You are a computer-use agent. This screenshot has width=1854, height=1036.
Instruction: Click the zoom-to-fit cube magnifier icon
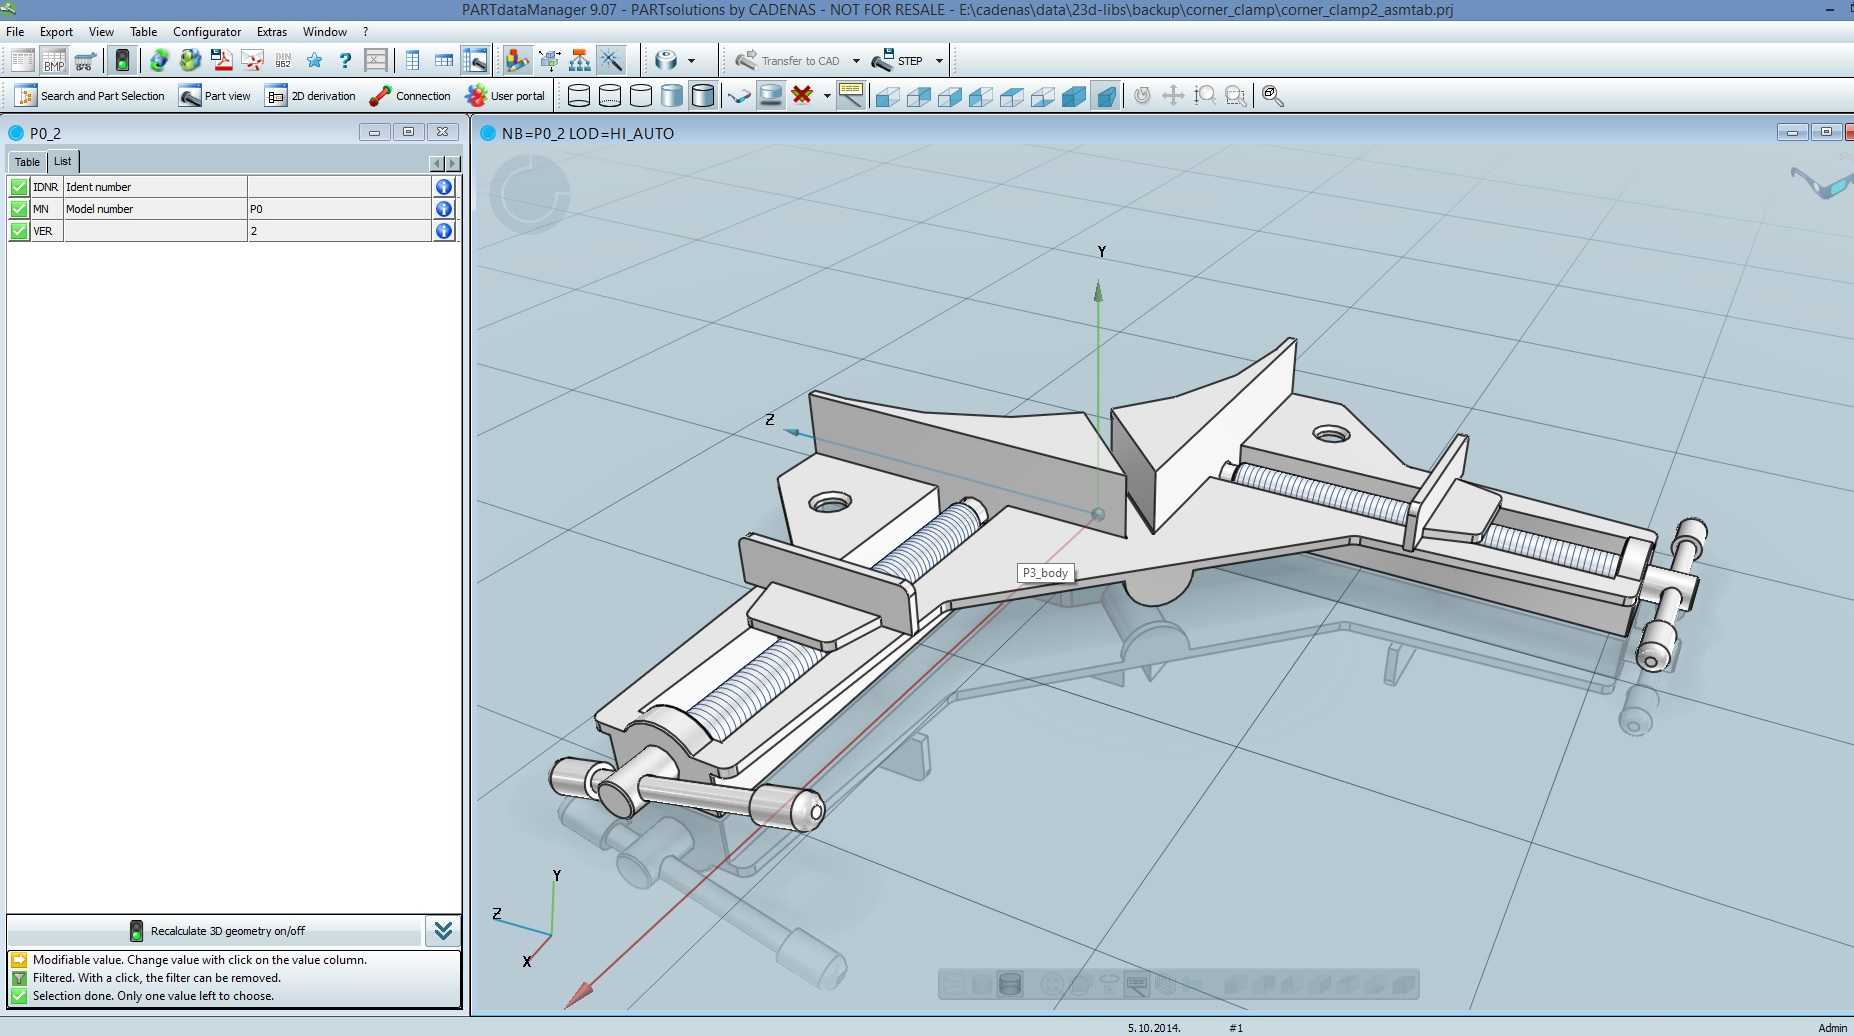tap(1272, 96)
